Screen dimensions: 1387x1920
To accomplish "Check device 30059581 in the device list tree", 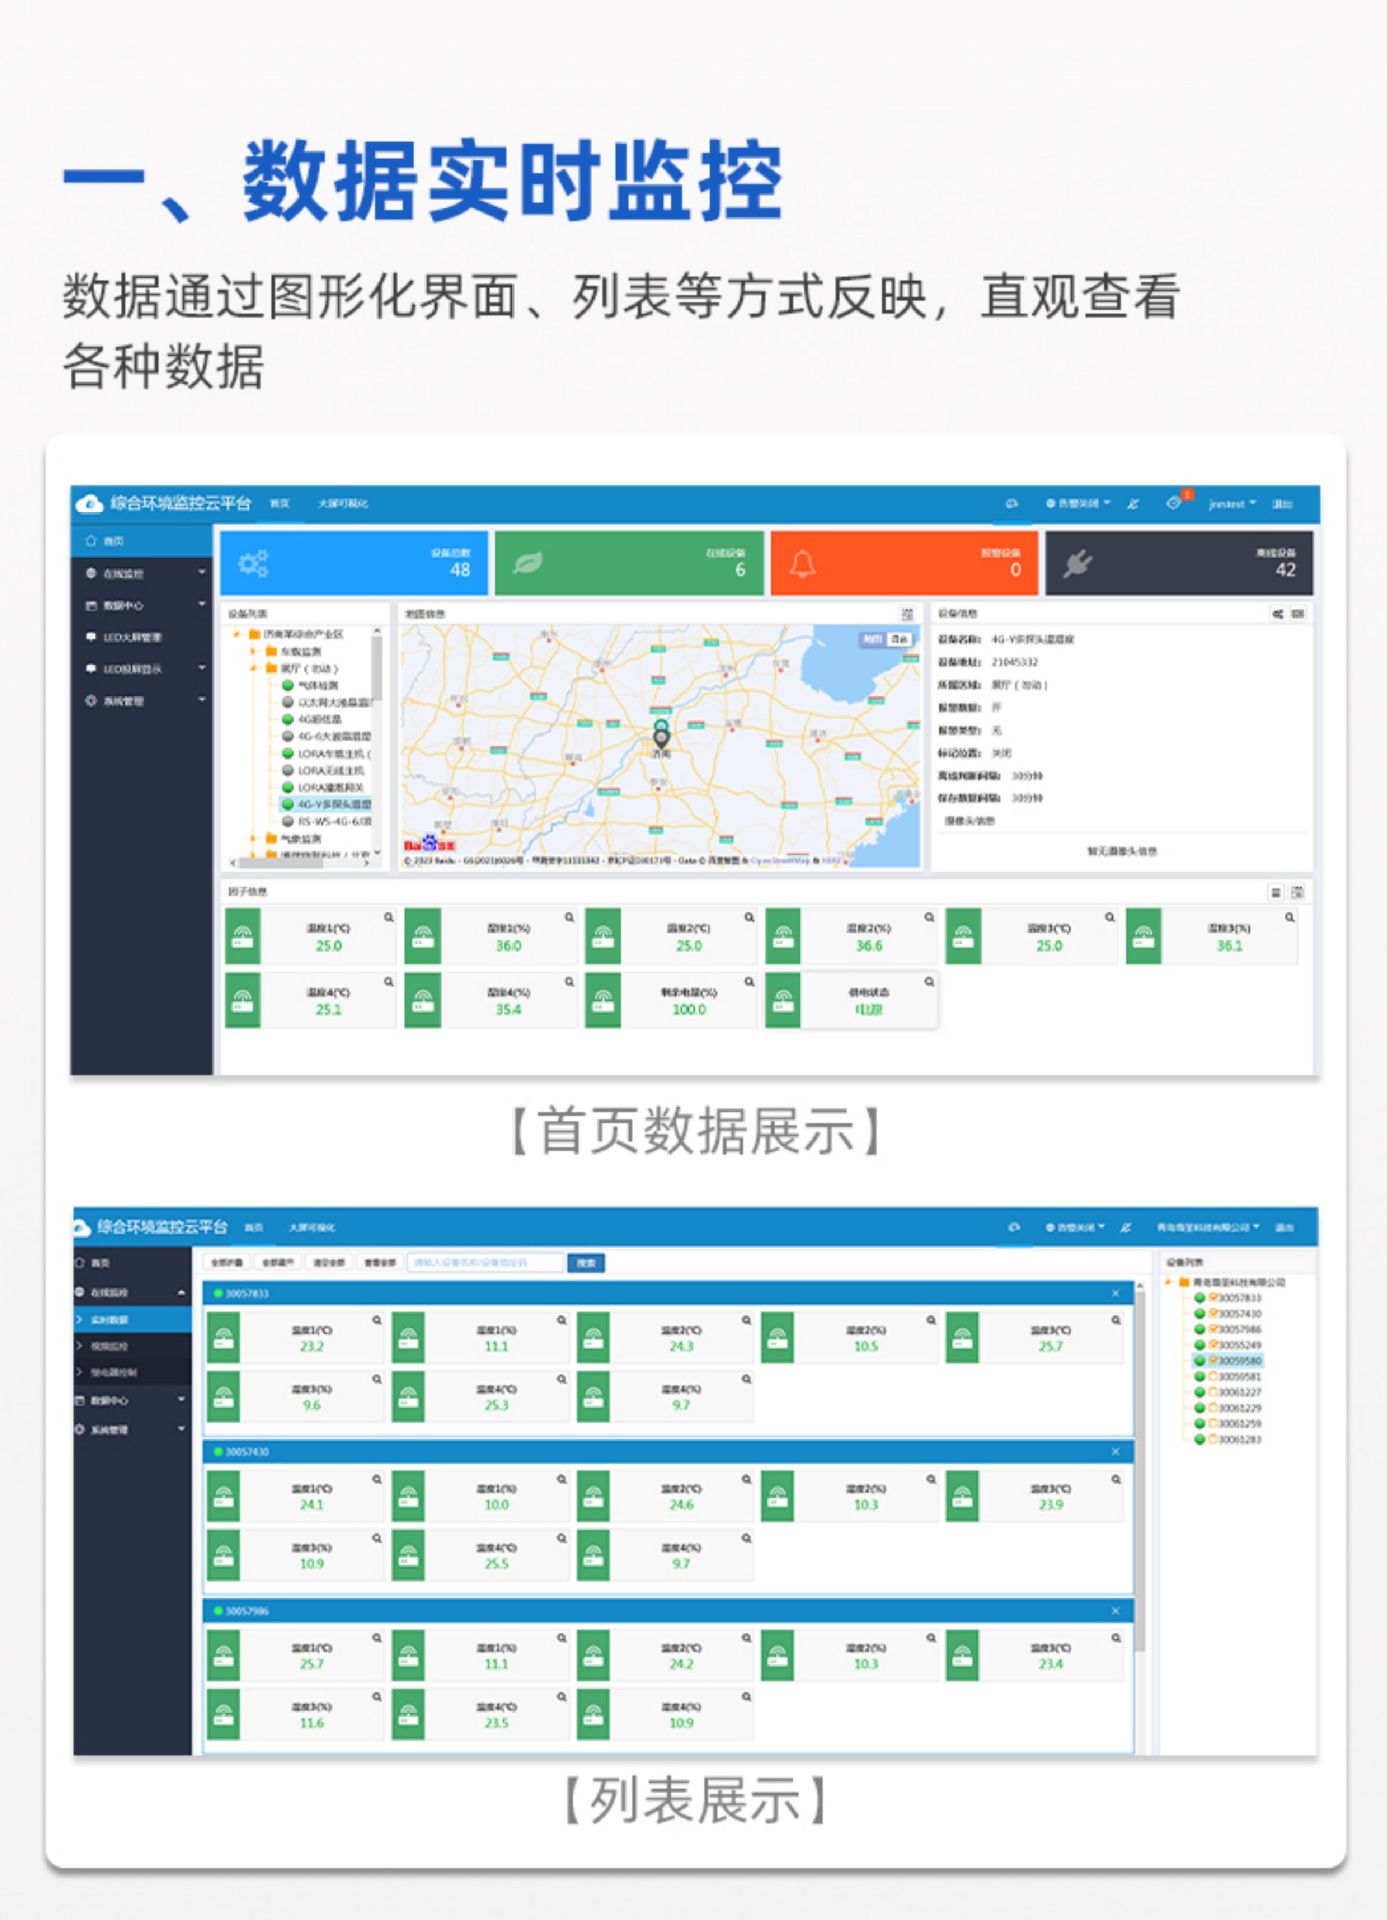I will (1214, 1376).
